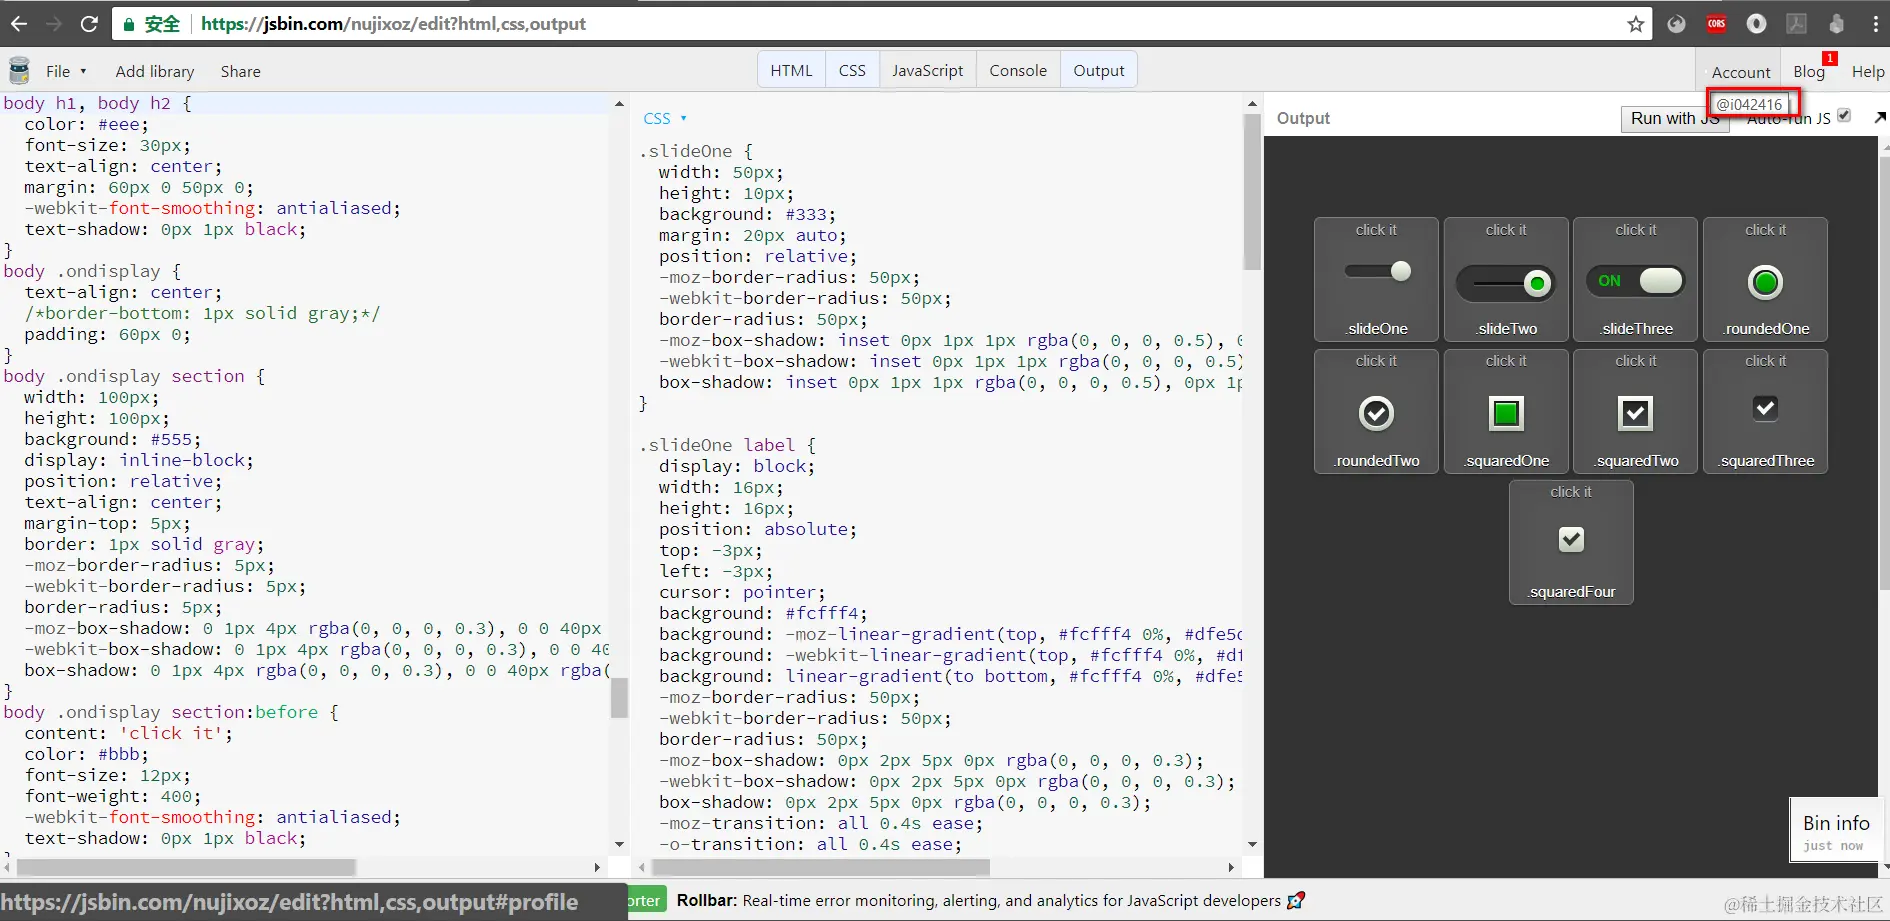Click the "content: 'click it';" code line
The image size is (1890, 921).
129,733
